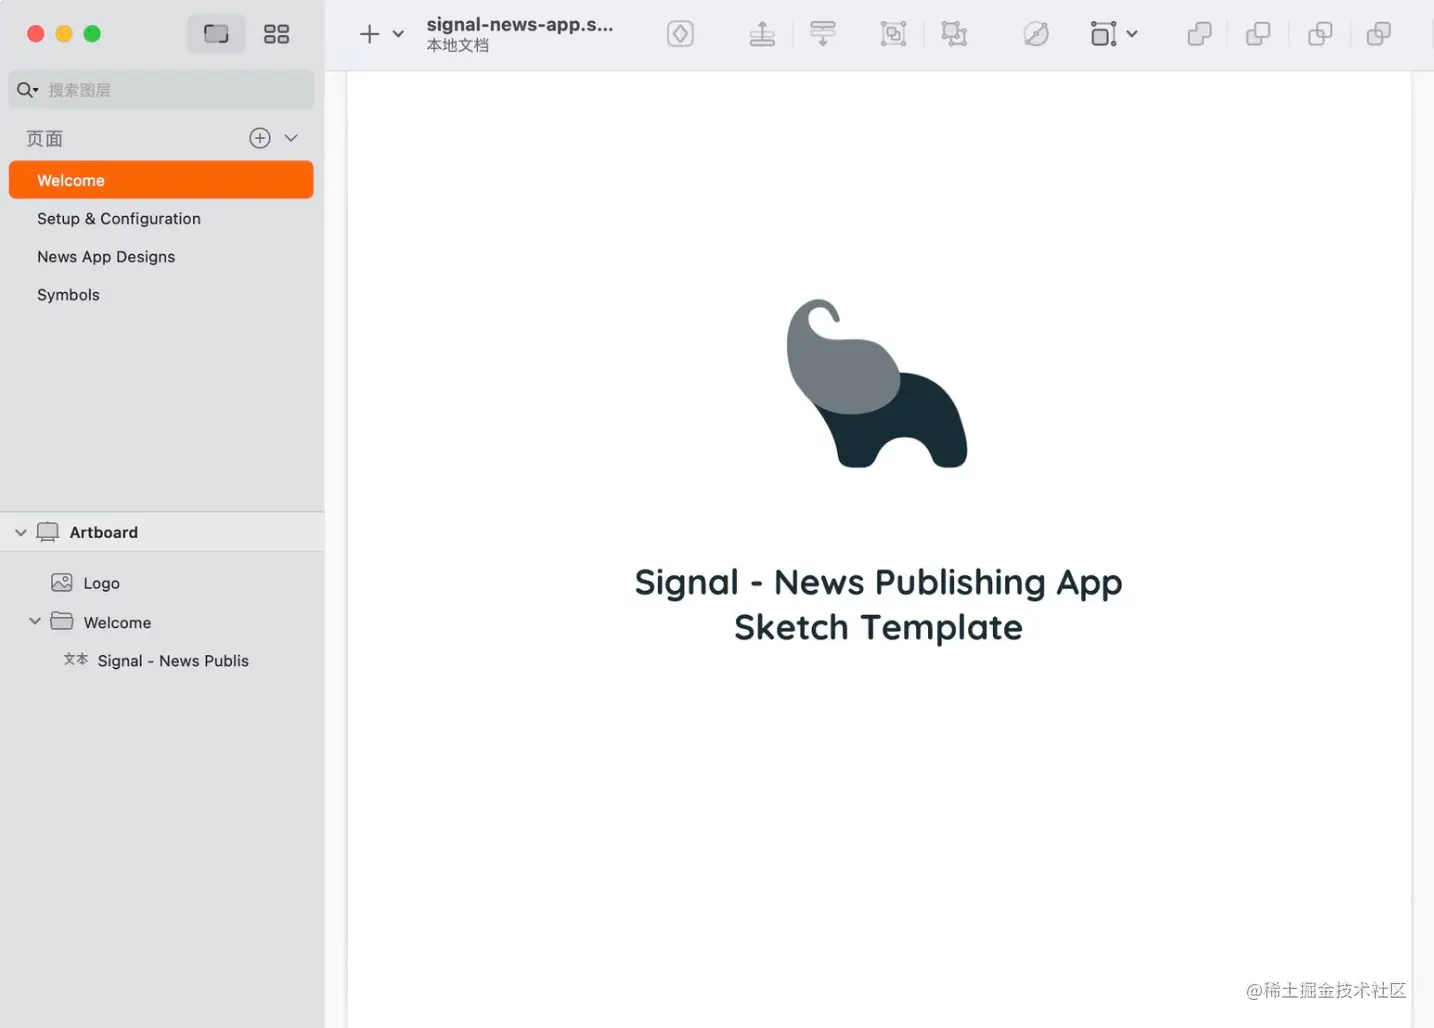1434x1028 pixels.
Task: Collapse the Welcome group chevron
Action: [x=35, y=621]
